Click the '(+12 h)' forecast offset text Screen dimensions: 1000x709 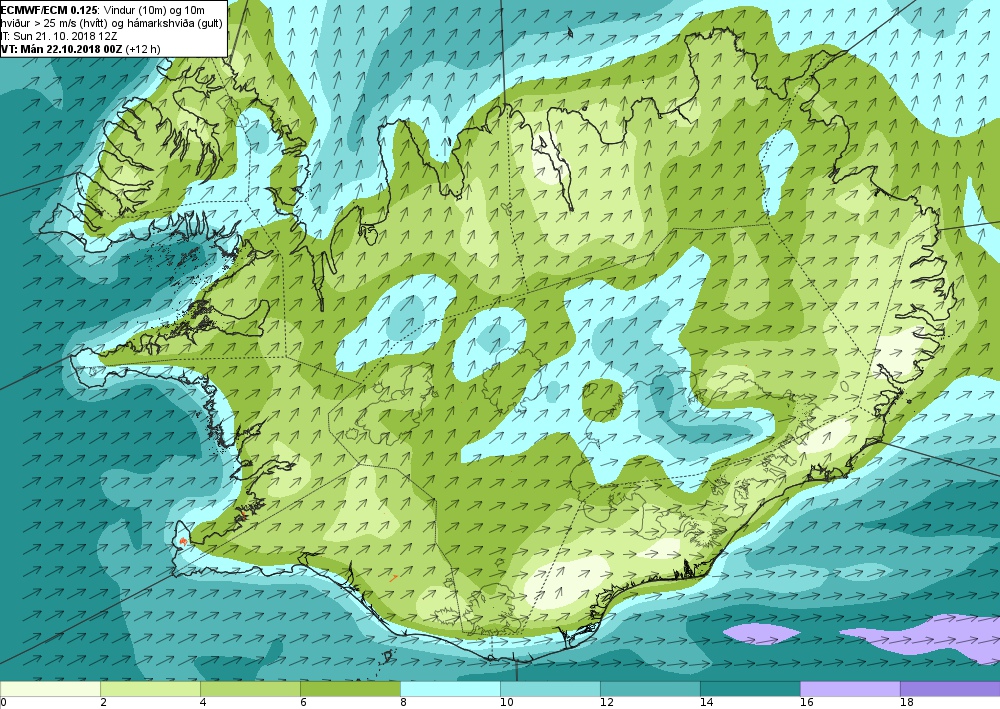click(143, 49)
